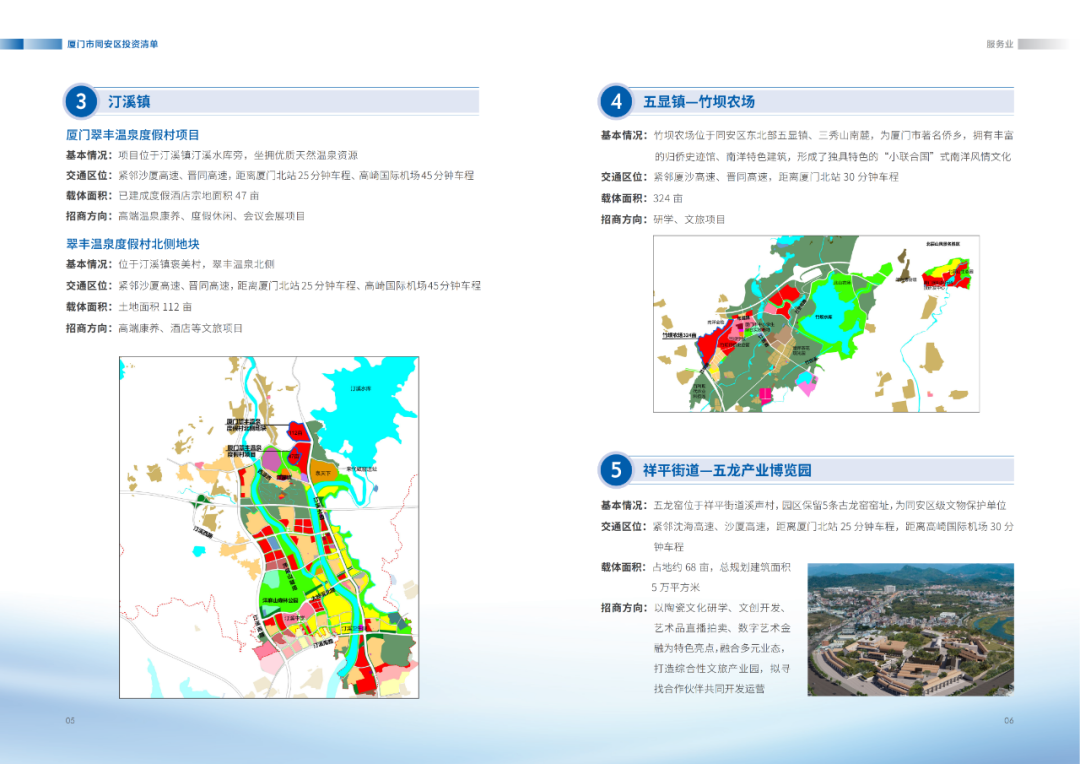This screenshot has height=764, width=1080.
Task: Click the blue bar beside 厦门市同安区投资清单
Action: [x=31, y=44]
